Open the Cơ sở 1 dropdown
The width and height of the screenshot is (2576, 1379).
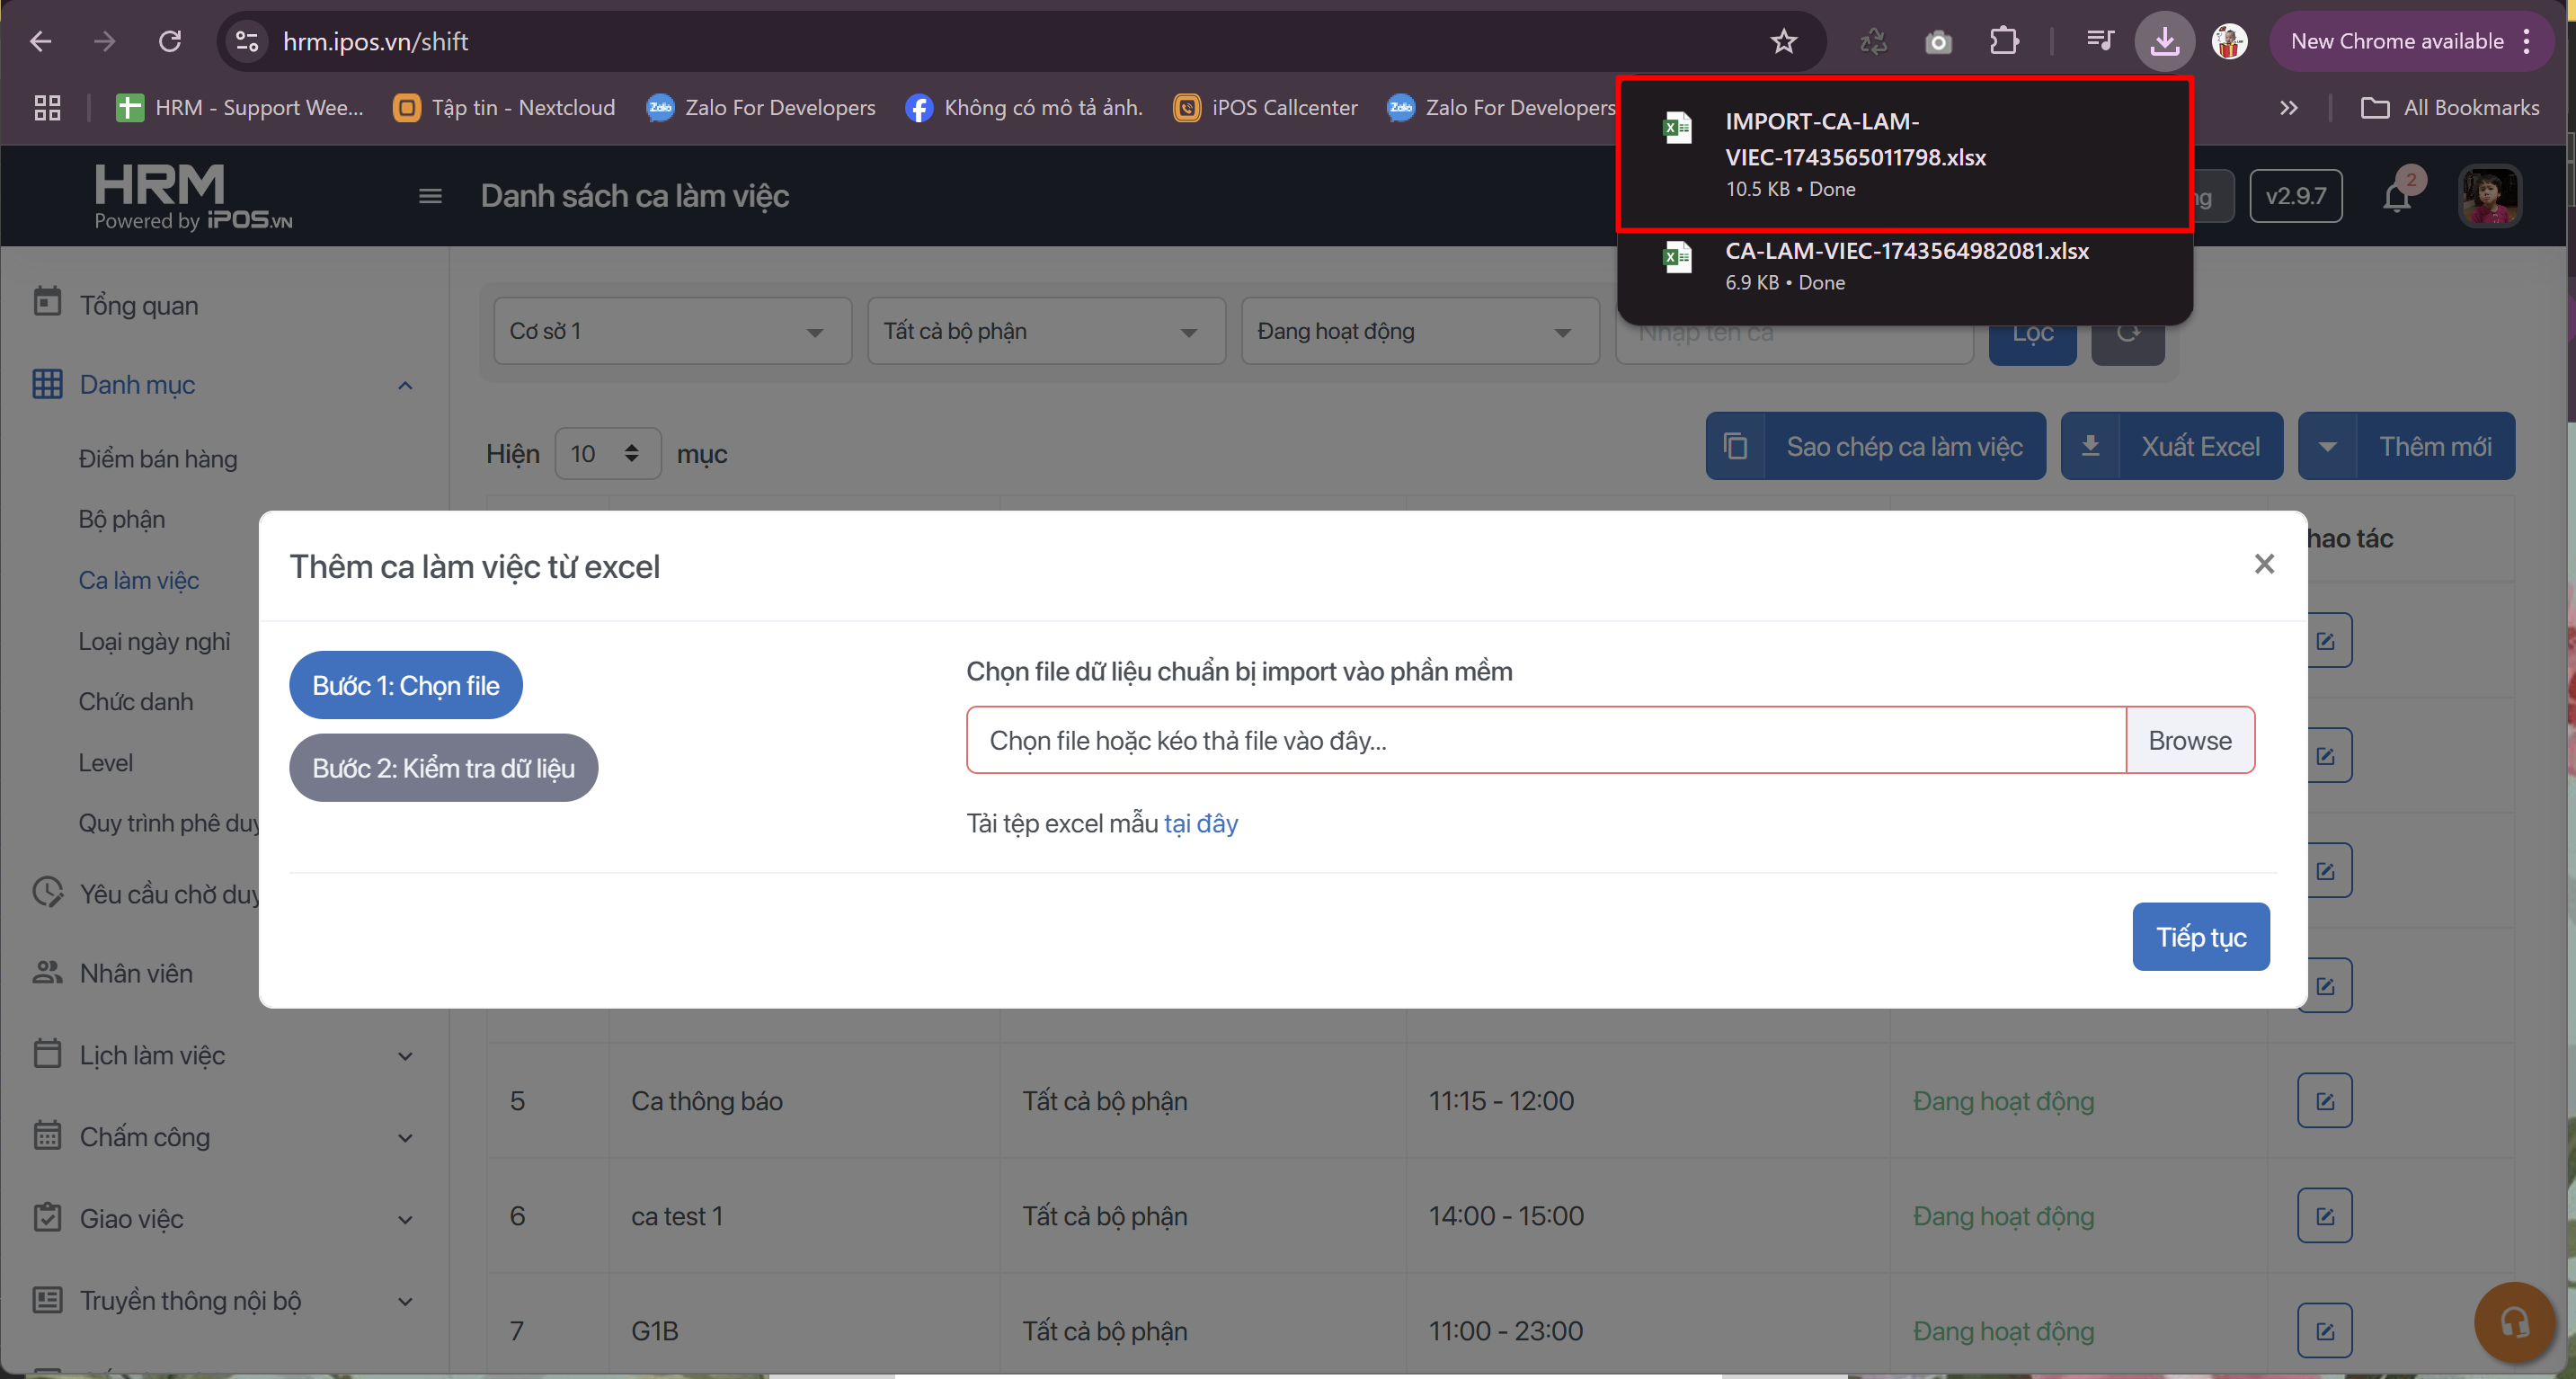(672, 331)
